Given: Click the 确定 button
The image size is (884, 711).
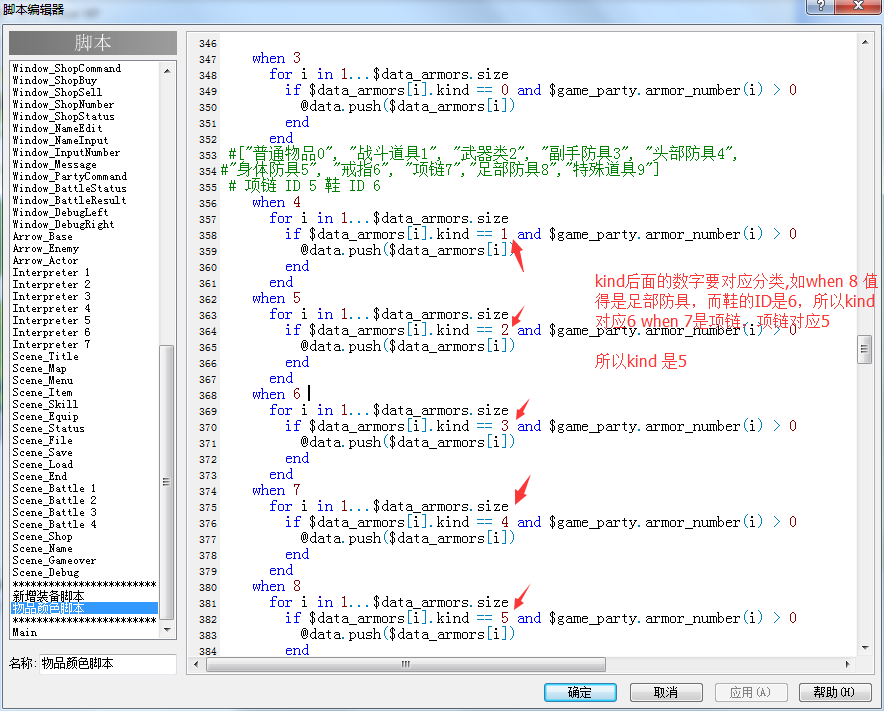Looking at the screenshot, I should [x=580, y=692].
